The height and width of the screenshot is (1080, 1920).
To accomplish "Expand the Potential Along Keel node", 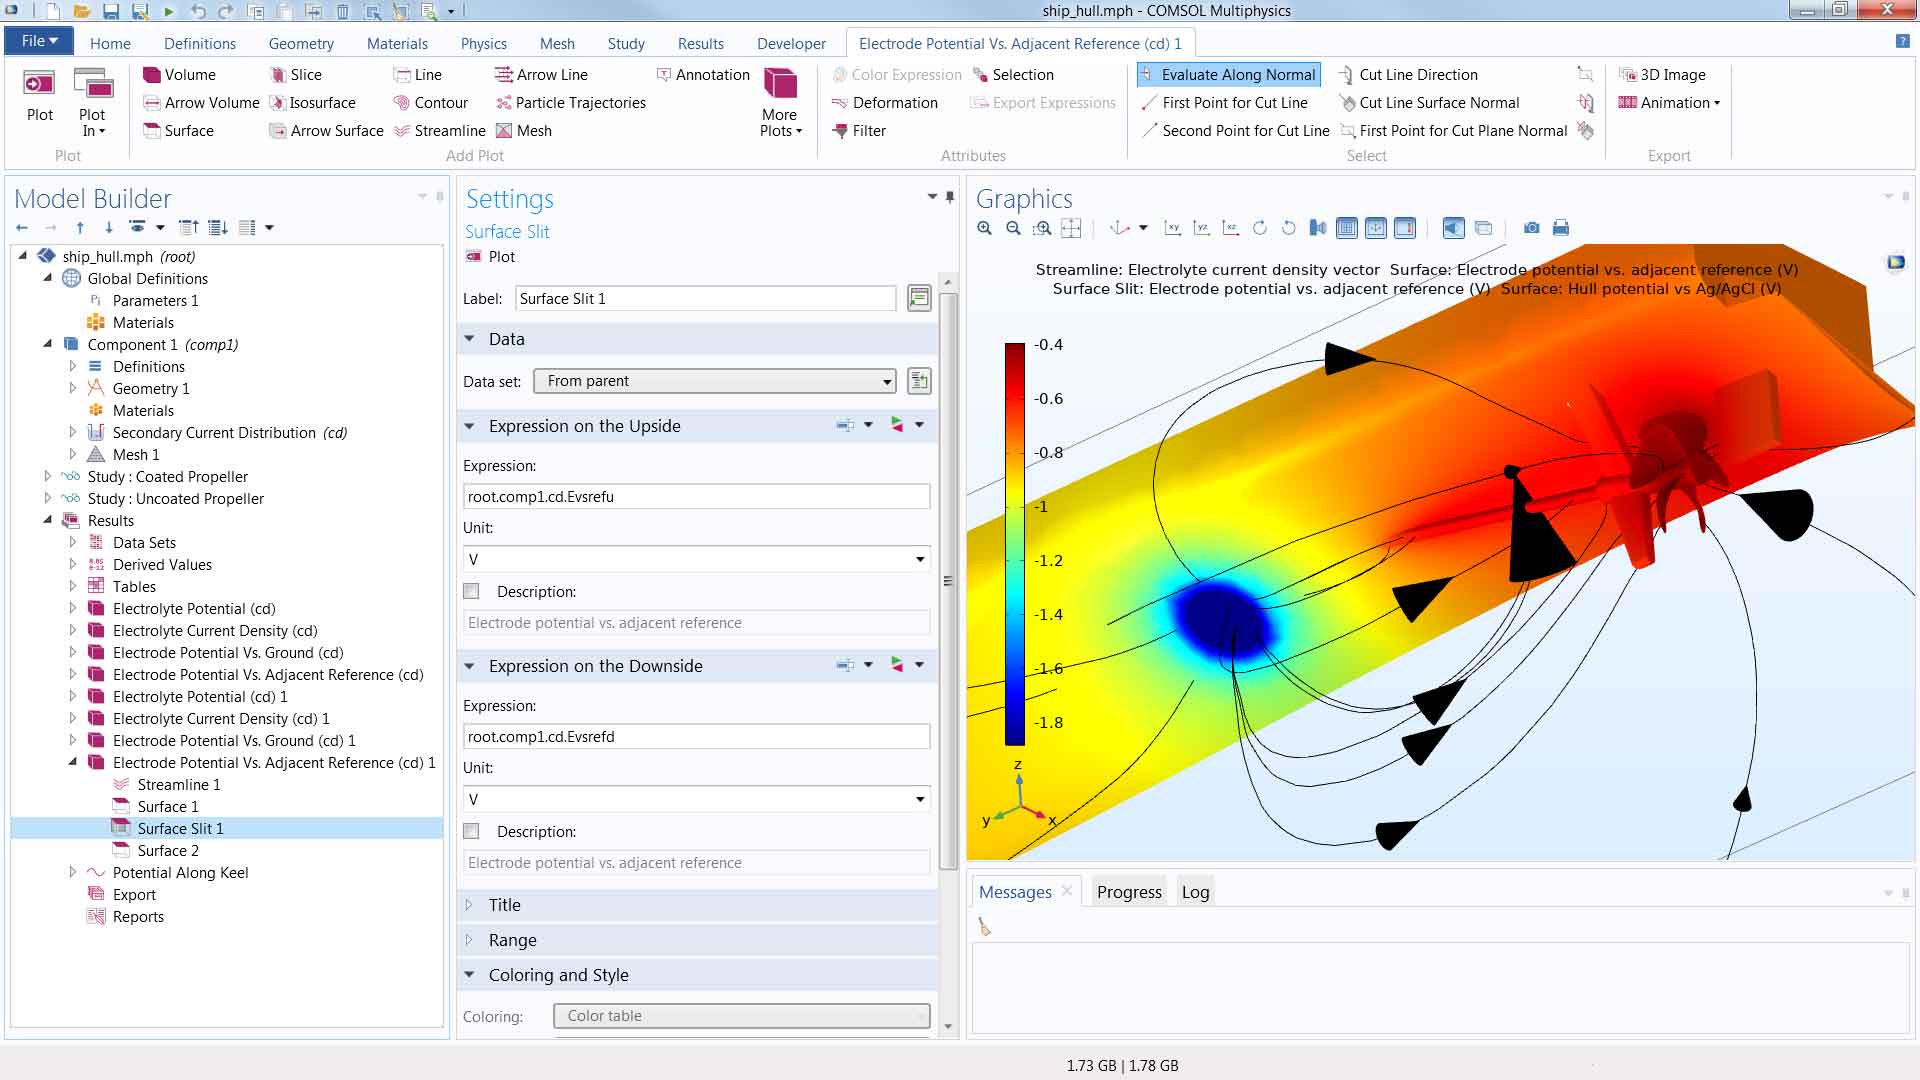I will point(72,873).
